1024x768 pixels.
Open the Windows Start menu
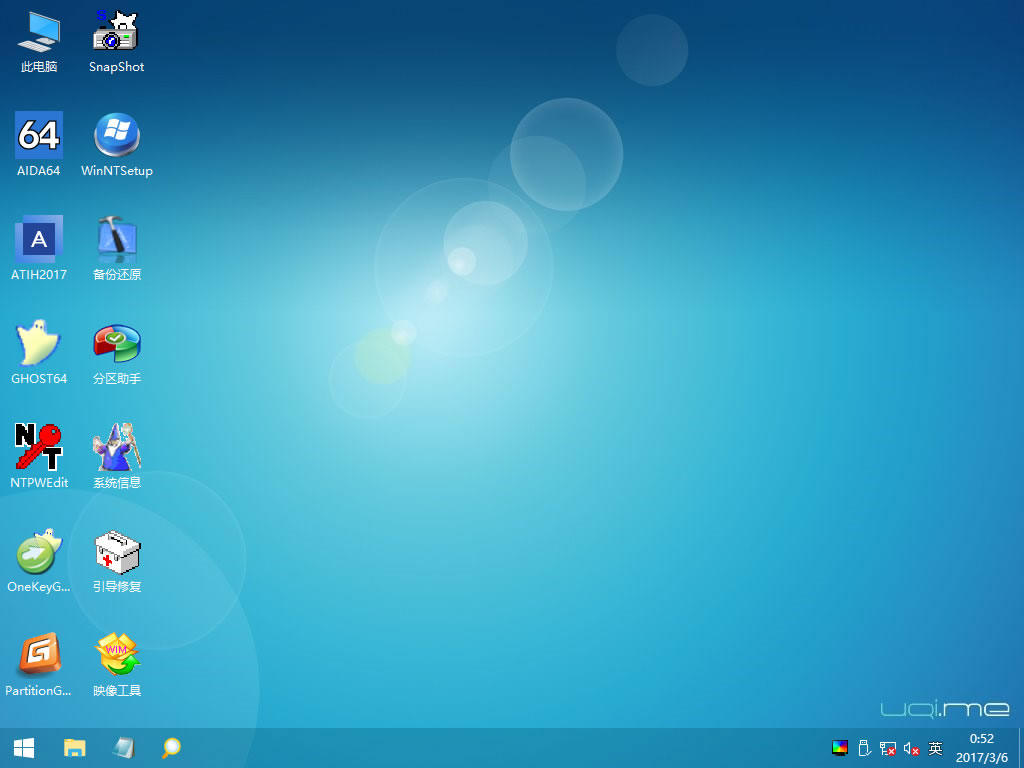[24, 748]
